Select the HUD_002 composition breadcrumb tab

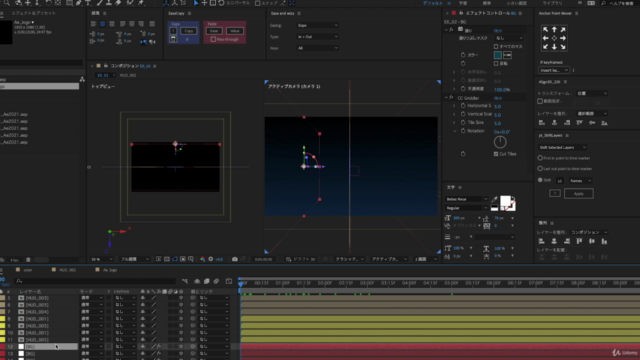(x=128, y=75)
